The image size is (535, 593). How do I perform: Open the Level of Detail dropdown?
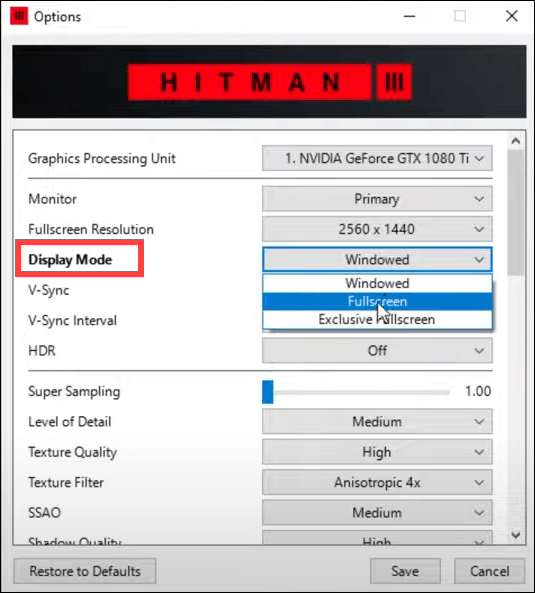[377, 421]
